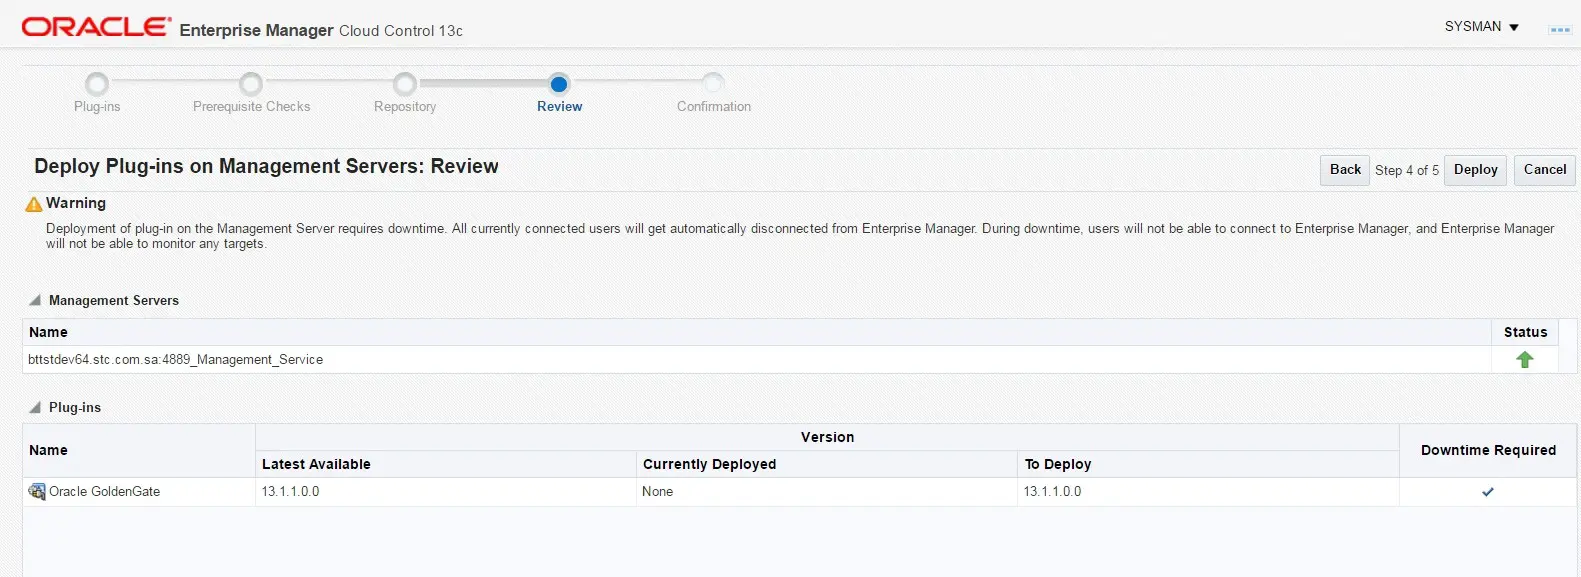Click the Review step active circle
Image resolution: width=1581 pixels, height=577 pixels.
[x=559, y=84]
